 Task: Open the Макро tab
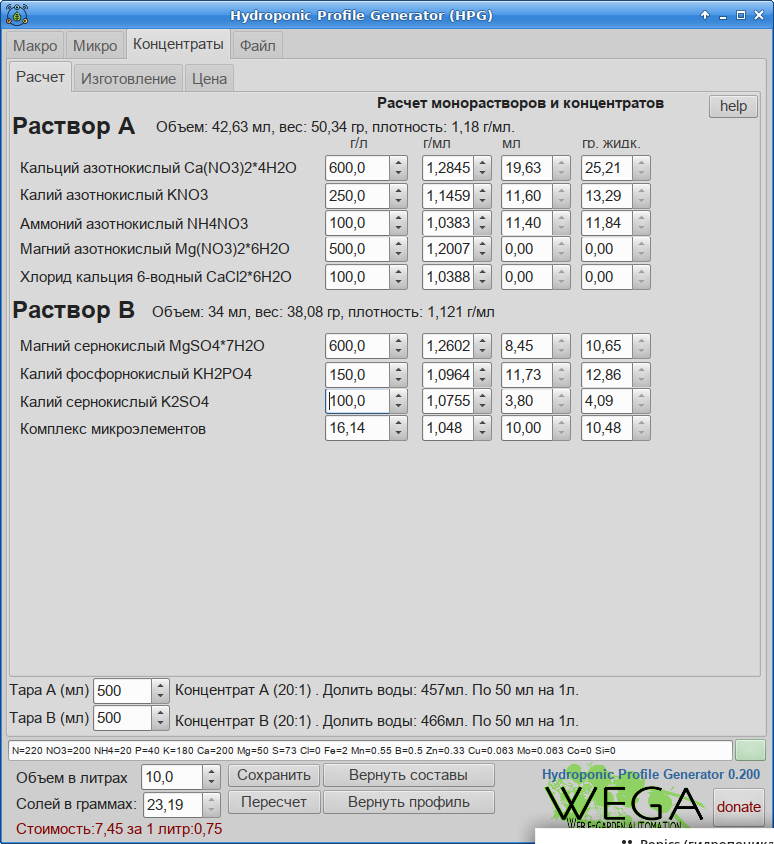pyautogui.click(x=35, y=45)
